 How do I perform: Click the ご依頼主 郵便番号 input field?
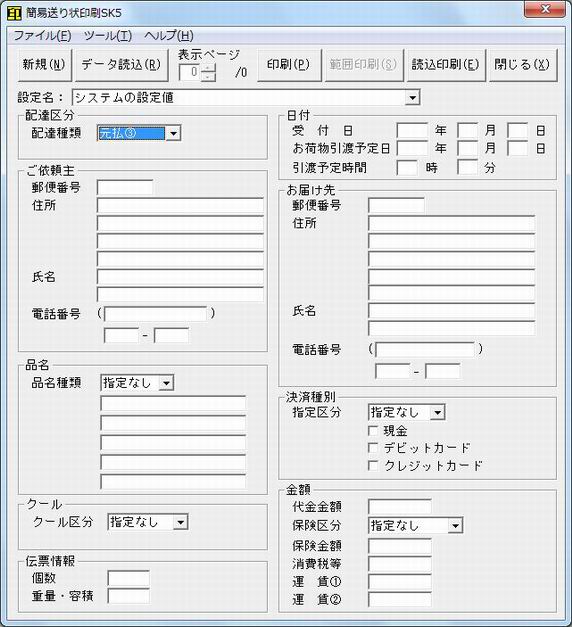tap(125, 188)
